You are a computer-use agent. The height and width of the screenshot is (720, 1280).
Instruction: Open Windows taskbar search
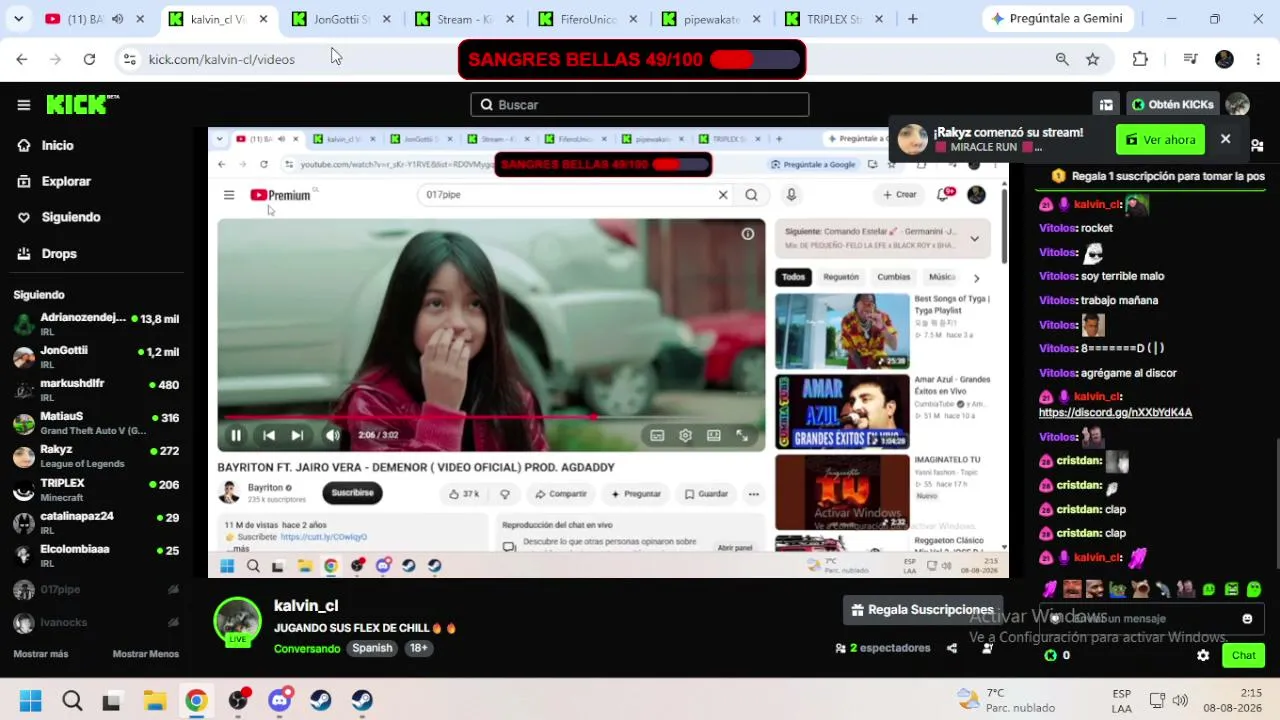(72, 700)
